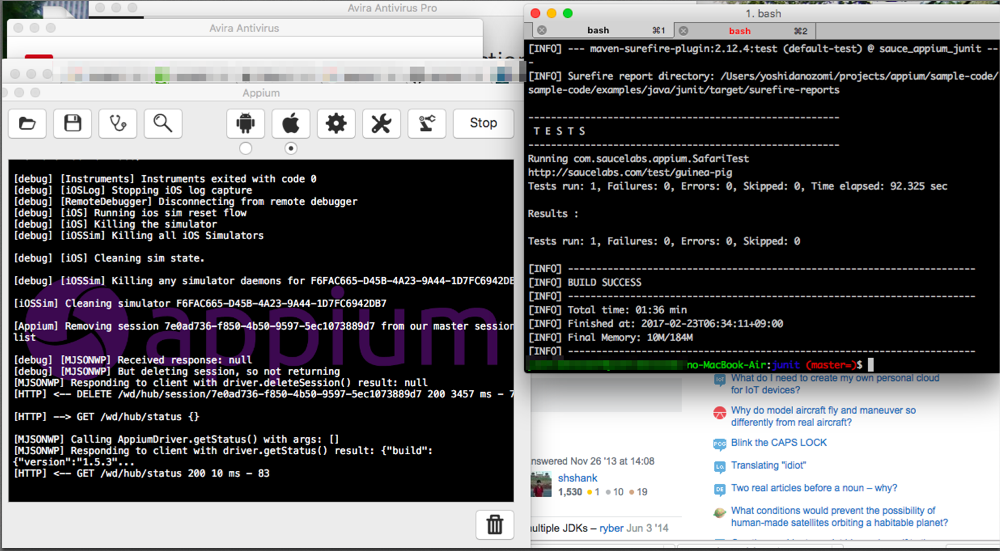
Task: Click 'Instruments exited with code 0' log line
Action: [165, 179]
